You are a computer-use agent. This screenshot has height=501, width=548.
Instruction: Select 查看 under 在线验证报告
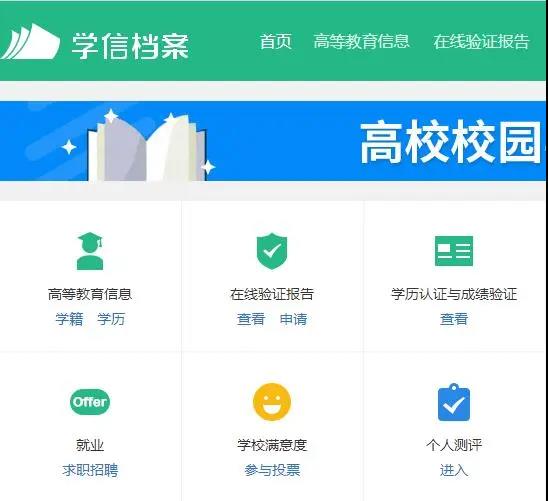[x=251, y=319]
